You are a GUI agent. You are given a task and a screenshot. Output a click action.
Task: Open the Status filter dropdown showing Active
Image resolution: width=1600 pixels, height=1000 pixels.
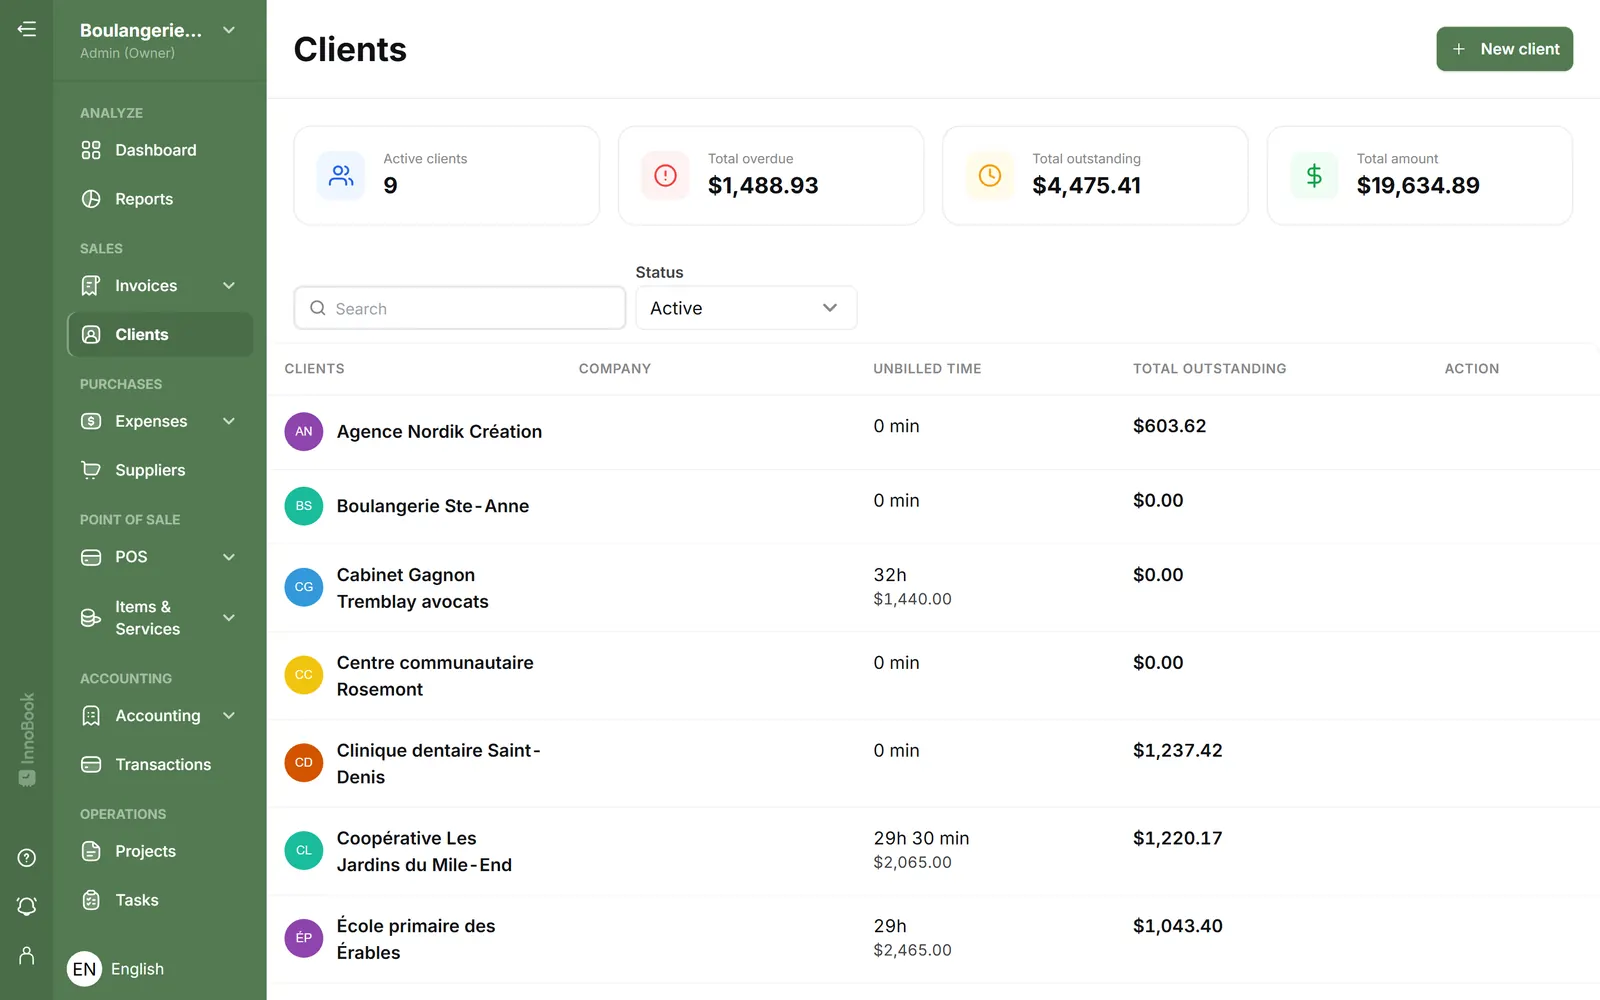[746, 308]
